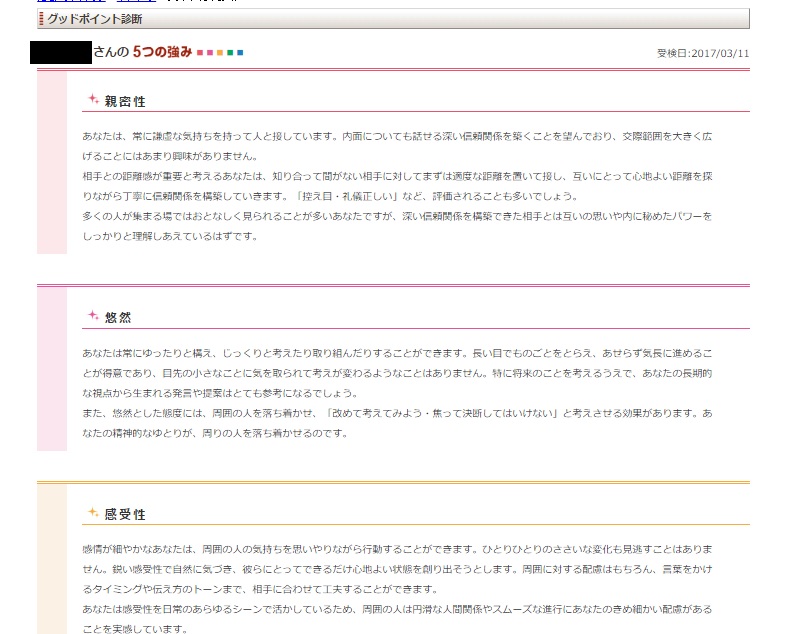Click the line starting 感情が細やかなあなたは

pyautogui.click(x=397, y=549)
